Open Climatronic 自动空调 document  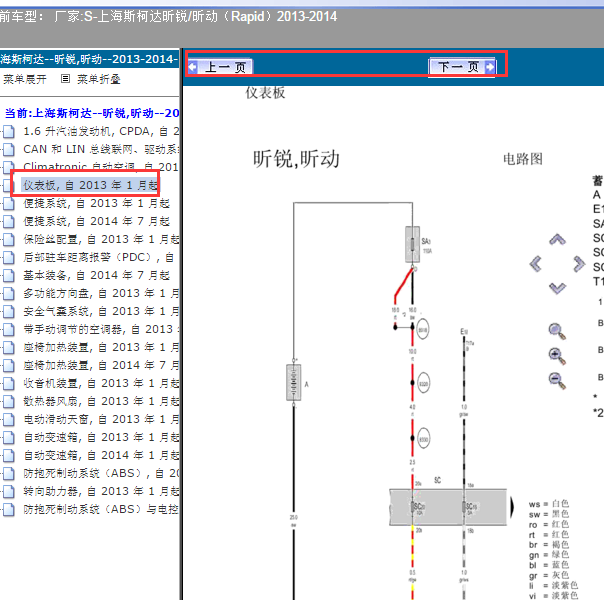[101, 167]
